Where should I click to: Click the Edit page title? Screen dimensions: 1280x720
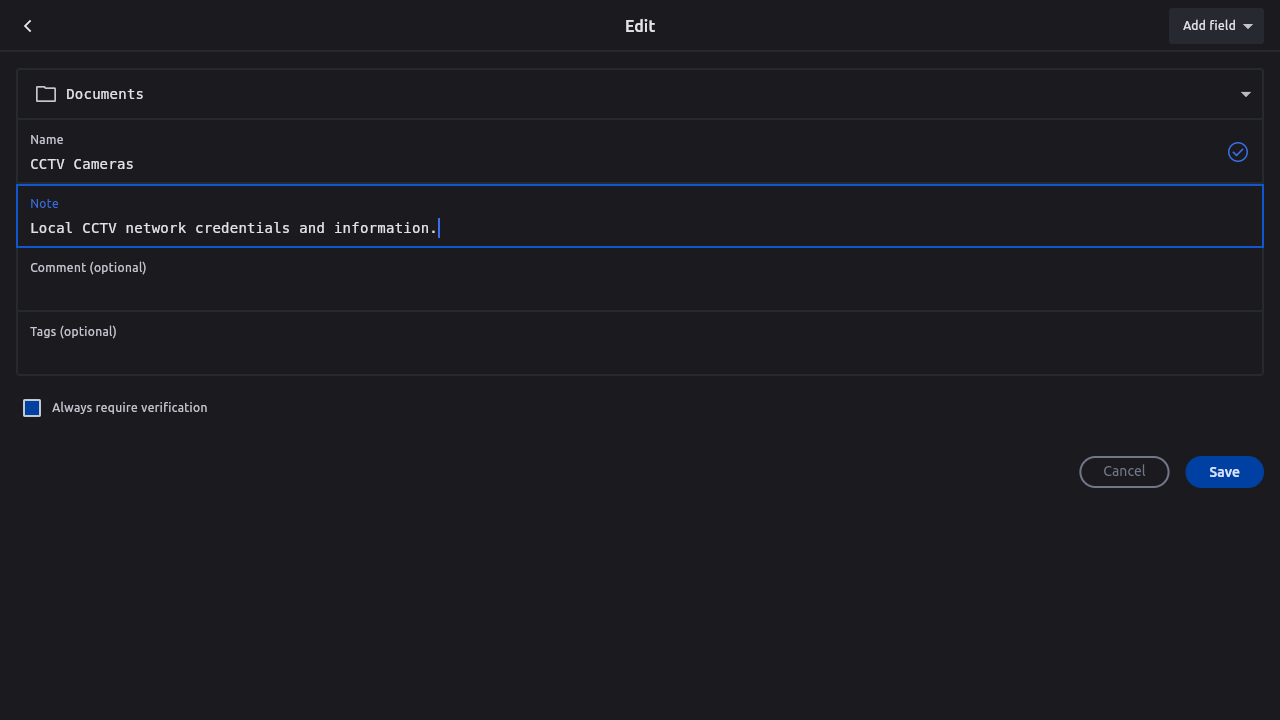coord(640,26)
